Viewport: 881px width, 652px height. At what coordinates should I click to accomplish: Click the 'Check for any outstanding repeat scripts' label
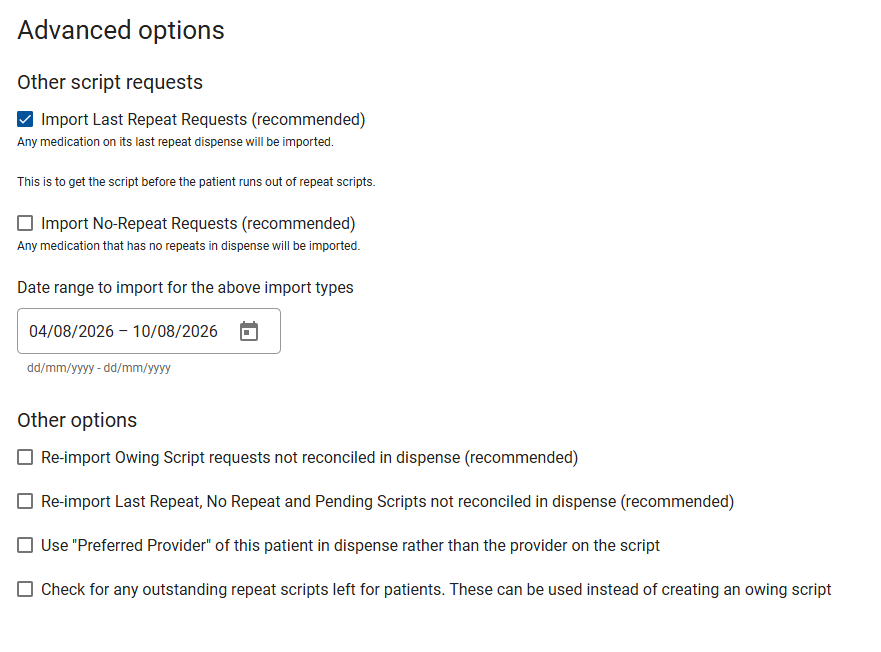[436, 589]
